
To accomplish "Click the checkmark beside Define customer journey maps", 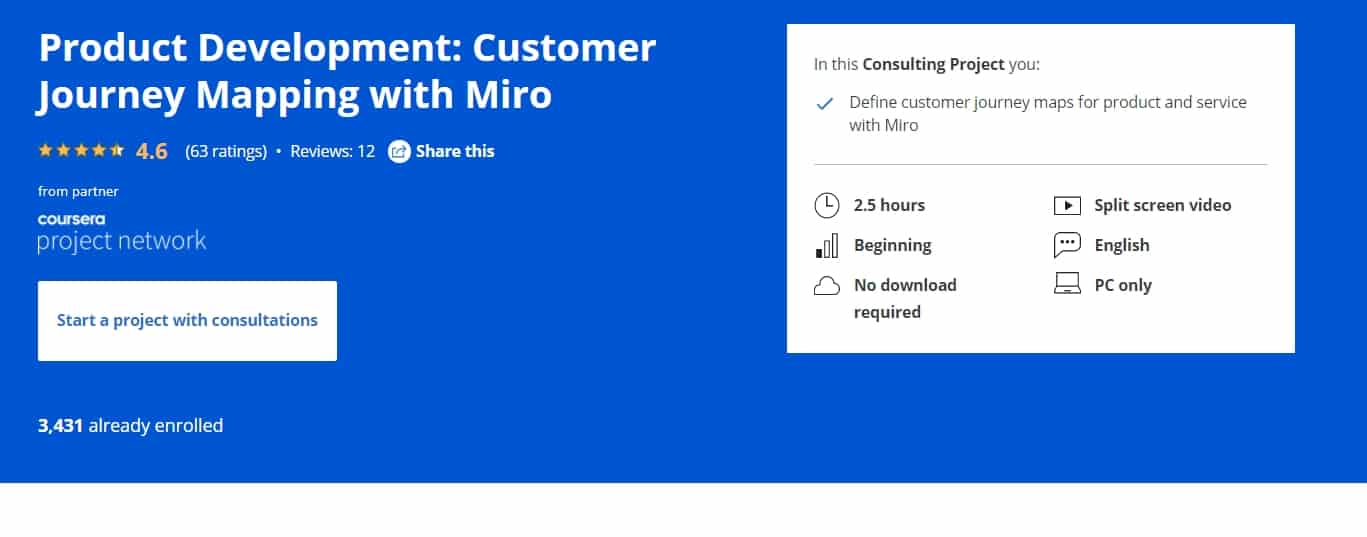I will [x=825, y=103].
